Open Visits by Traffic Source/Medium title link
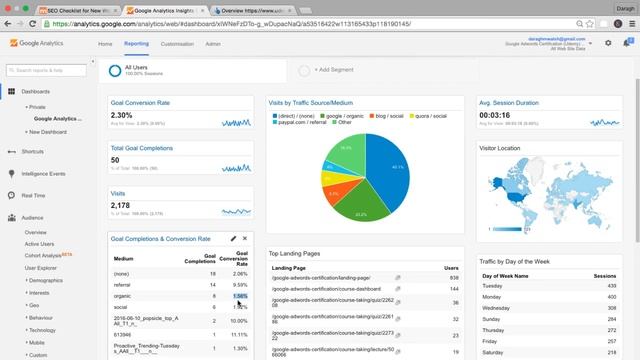This screenshot has width=640, height=360. 311,103
